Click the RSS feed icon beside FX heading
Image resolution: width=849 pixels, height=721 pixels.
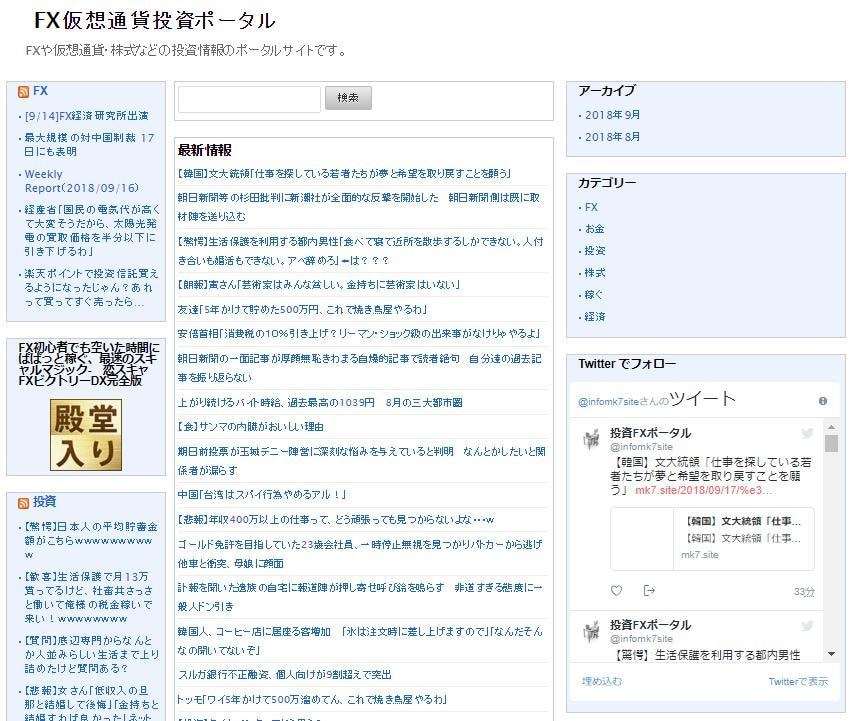[23, 91]
